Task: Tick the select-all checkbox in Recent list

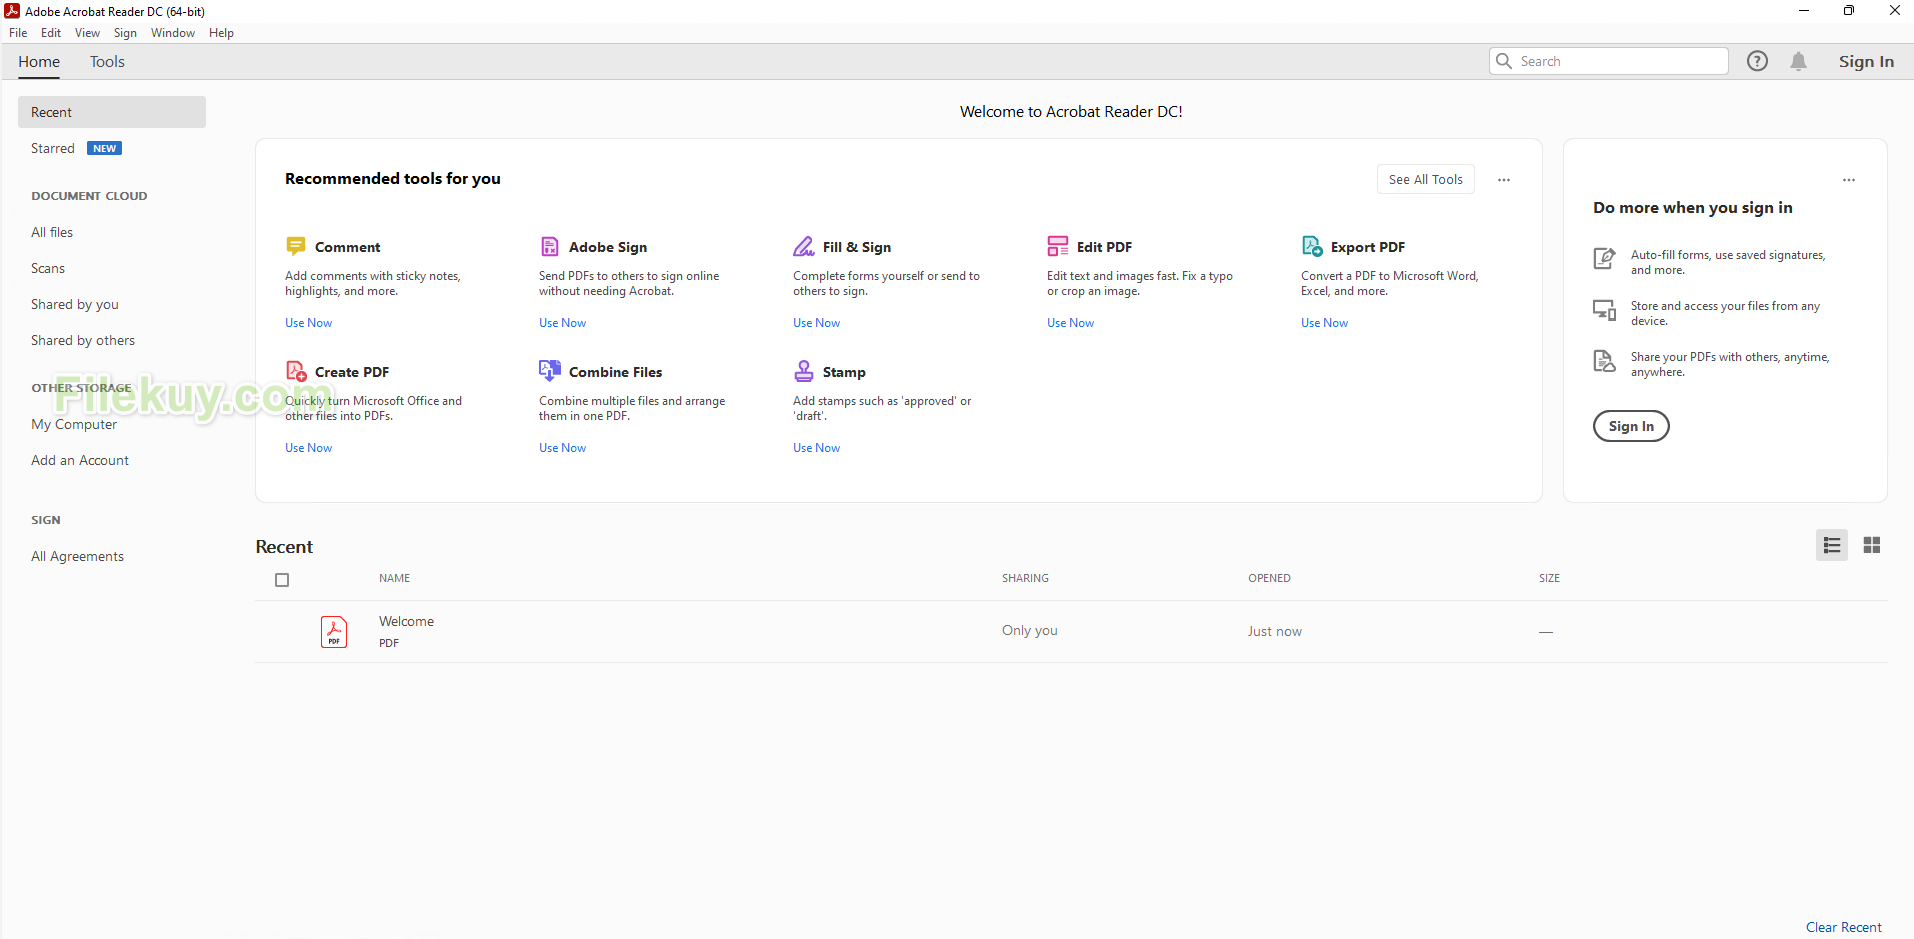Action: [282, 580]
